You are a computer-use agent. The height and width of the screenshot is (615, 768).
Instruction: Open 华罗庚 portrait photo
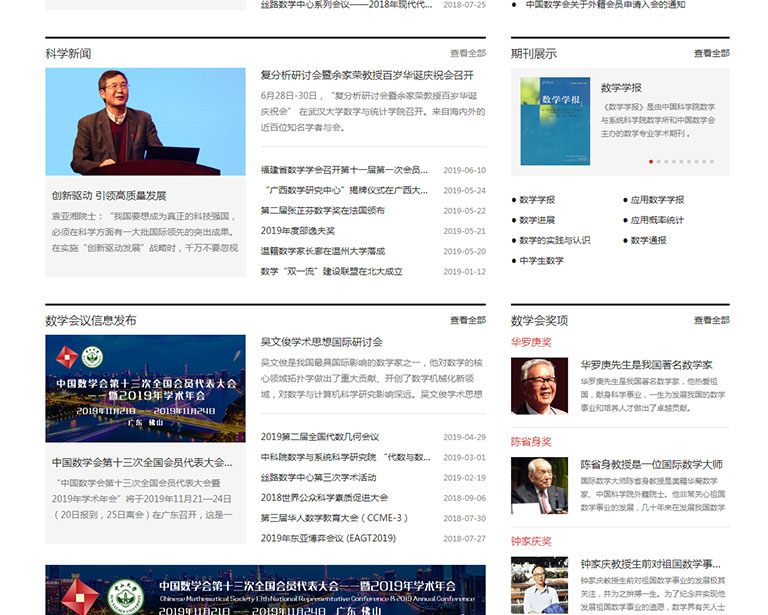coord(539,386)
